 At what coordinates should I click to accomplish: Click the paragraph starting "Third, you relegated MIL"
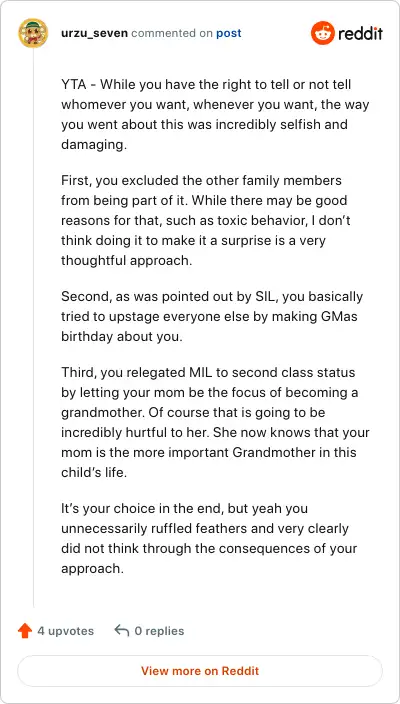click(x=215, y=422)
